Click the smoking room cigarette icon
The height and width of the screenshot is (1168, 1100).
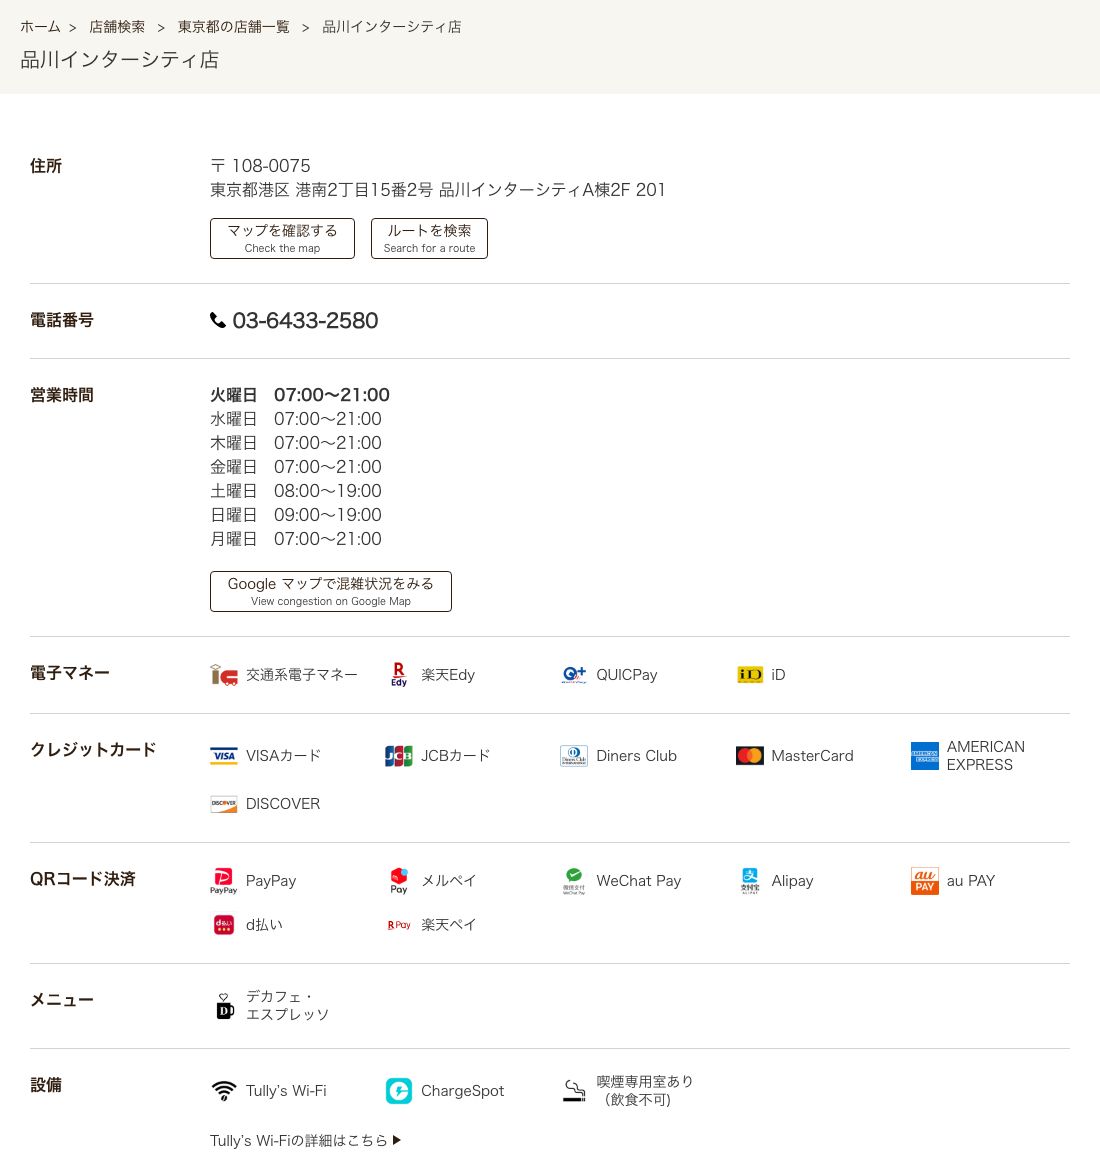point(574,1091)
